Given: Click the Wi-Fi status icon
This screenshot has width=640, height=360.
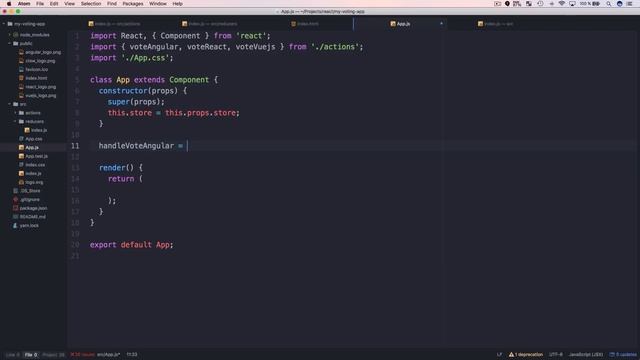Looking at the screenshot, I should 562,4.
